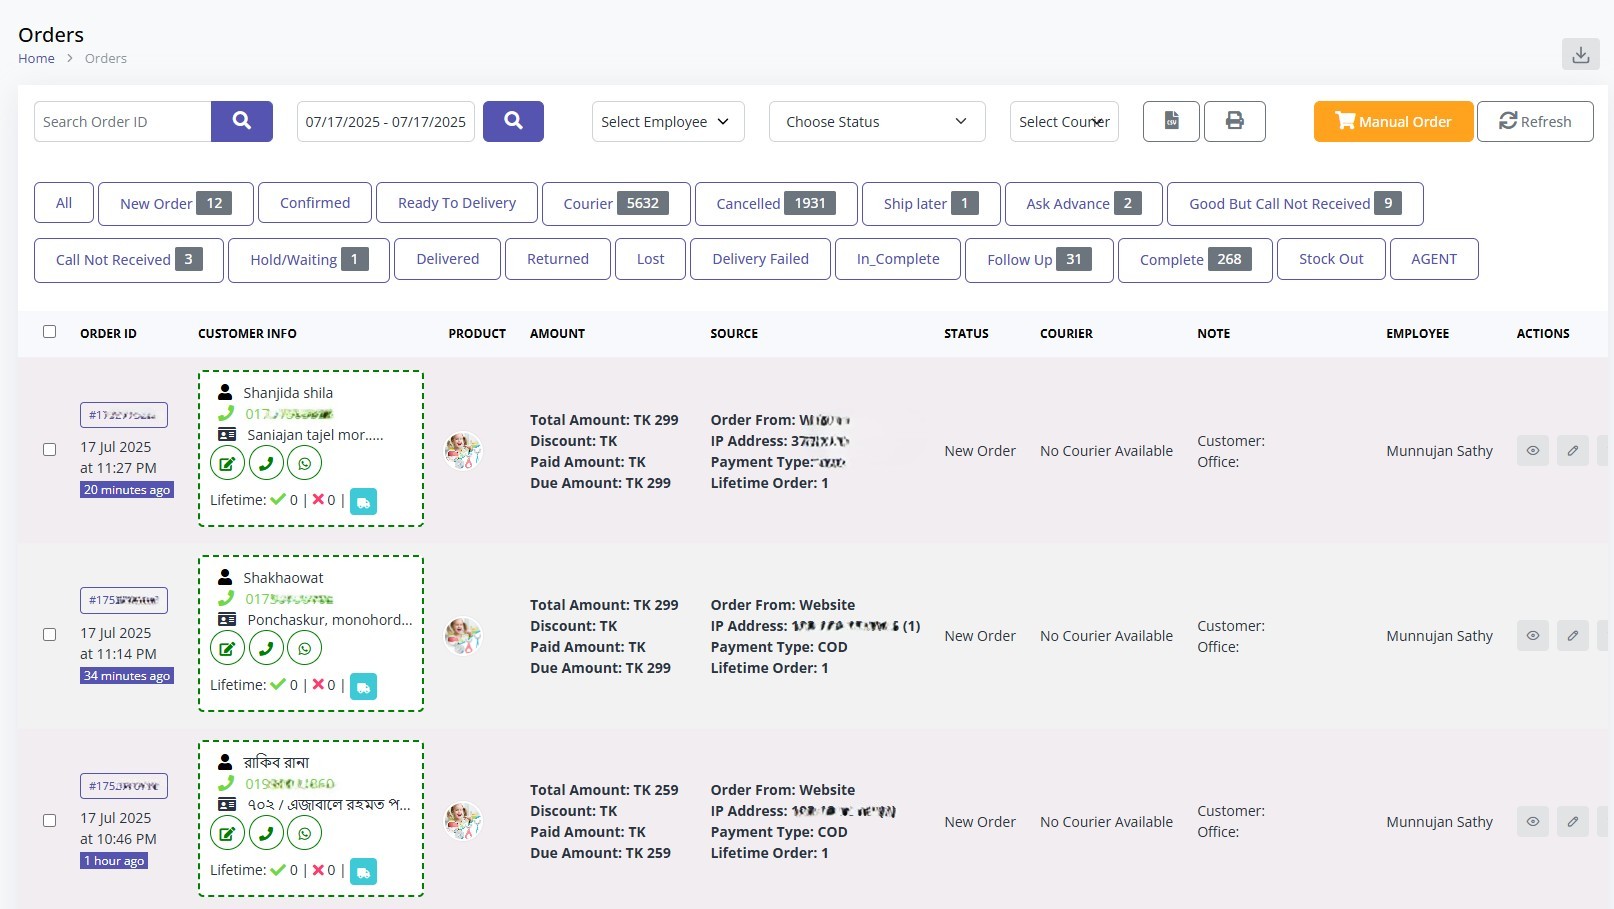Click the edit note icon for রাকিব রানা
Image resolution: width=1614 pixels, height=909 pixels.
coord(227,833)
